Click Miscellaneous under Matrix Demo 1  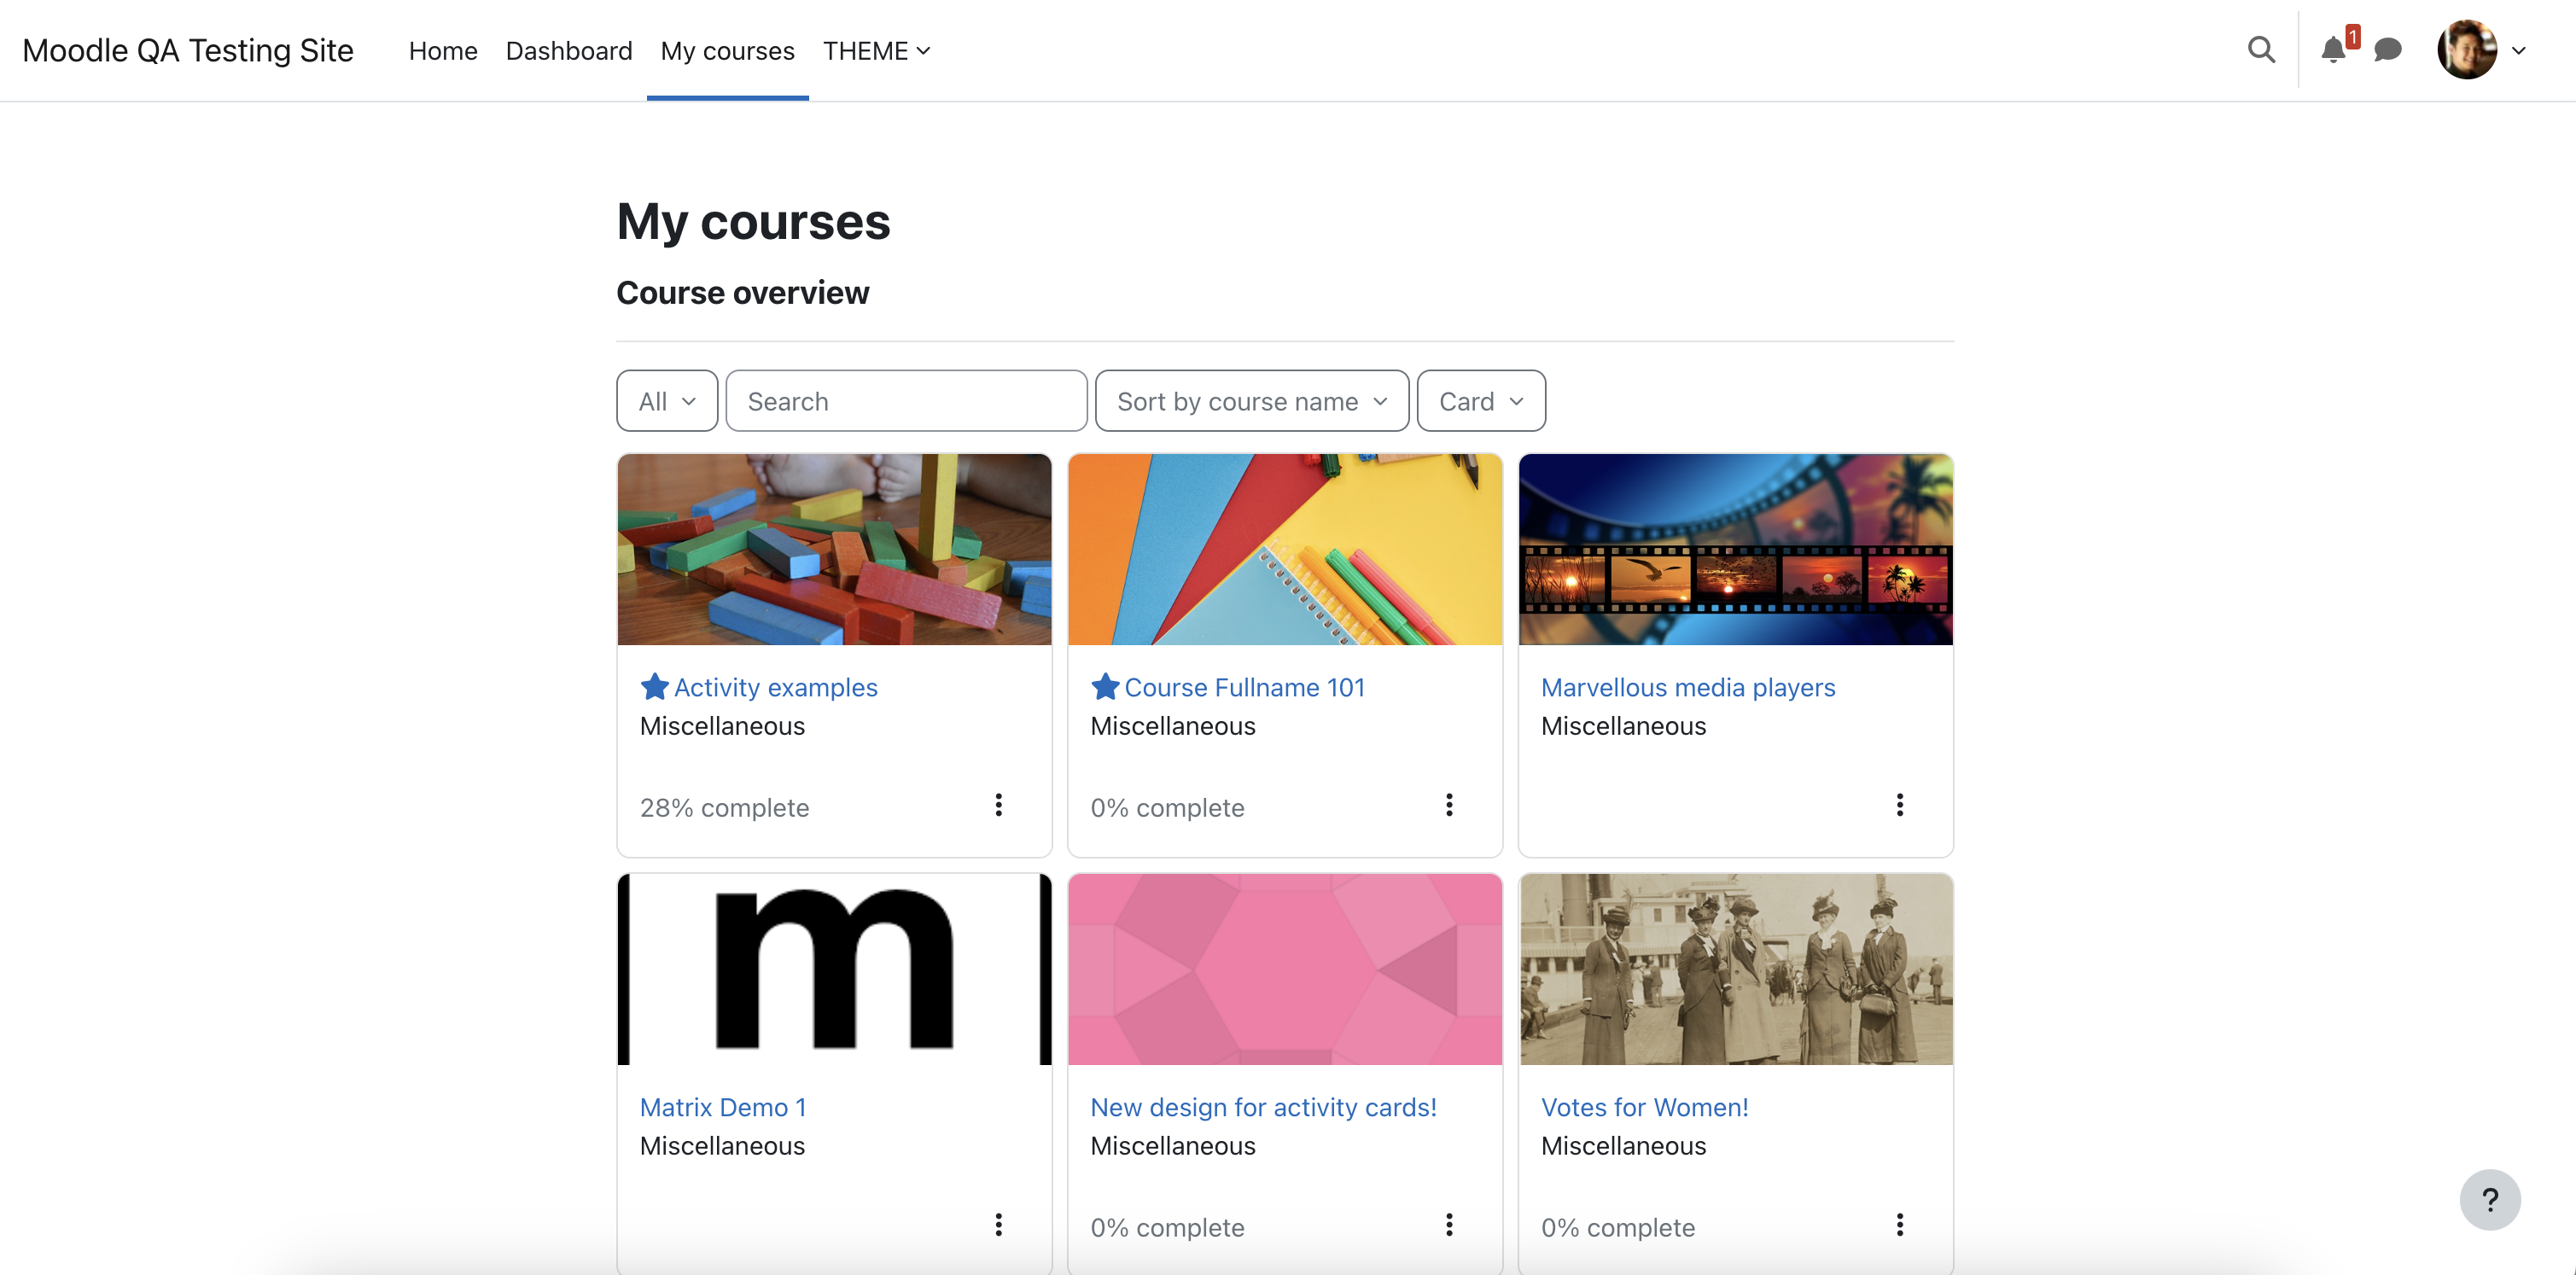coord(722,1146)
